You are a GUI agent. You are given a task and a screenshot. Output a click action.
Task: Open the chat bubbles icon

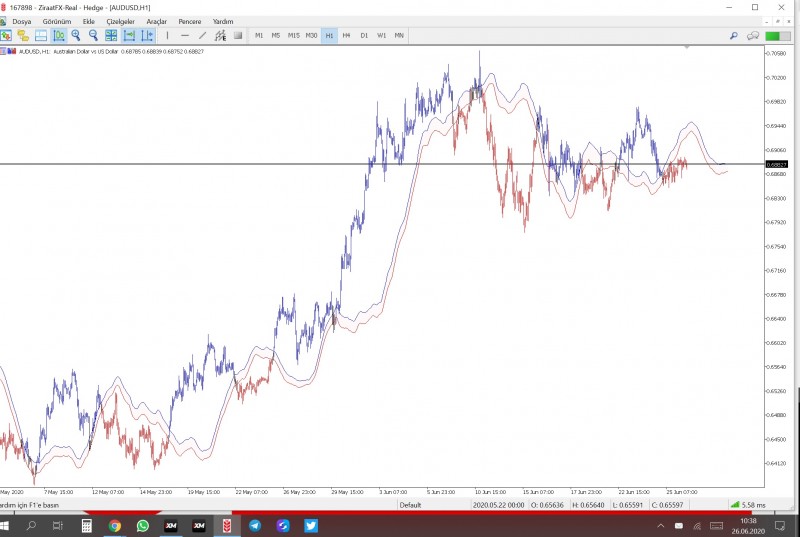point(752,36)
